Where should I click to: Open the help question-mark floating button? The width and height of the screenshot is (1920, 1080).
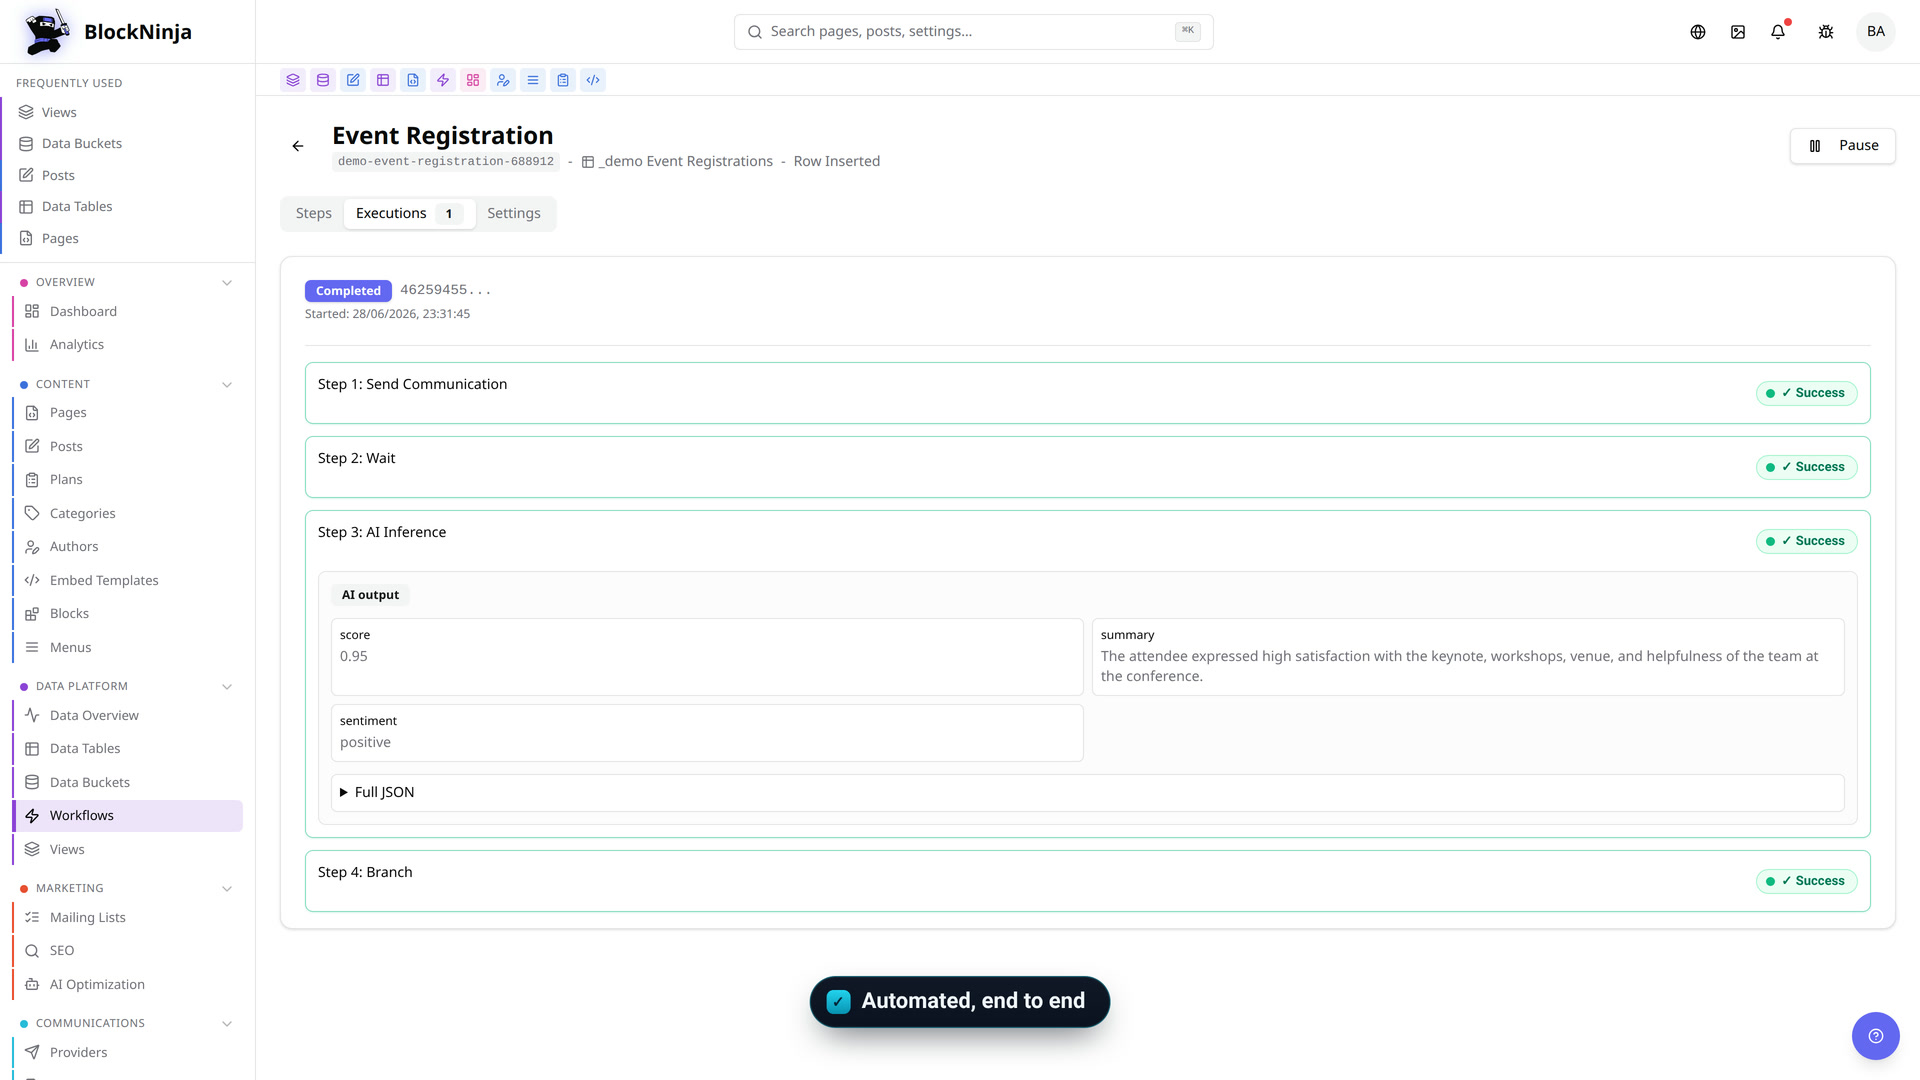[1876, 1036]
